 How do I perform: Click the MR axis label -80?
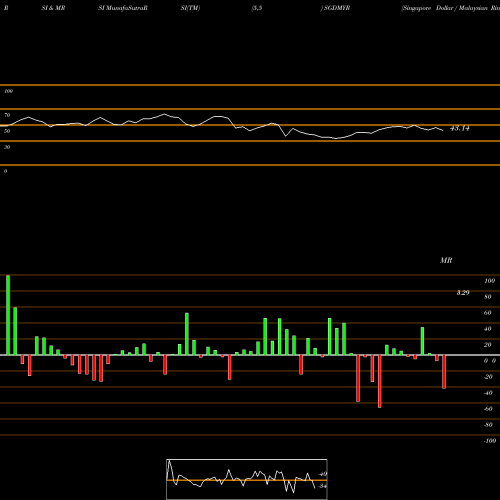488,425
